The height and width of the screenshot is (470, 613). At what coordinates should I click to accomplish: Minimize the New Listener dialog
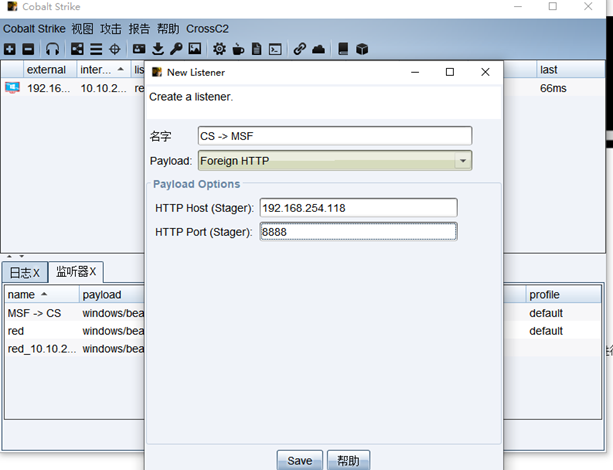point(415,72)
